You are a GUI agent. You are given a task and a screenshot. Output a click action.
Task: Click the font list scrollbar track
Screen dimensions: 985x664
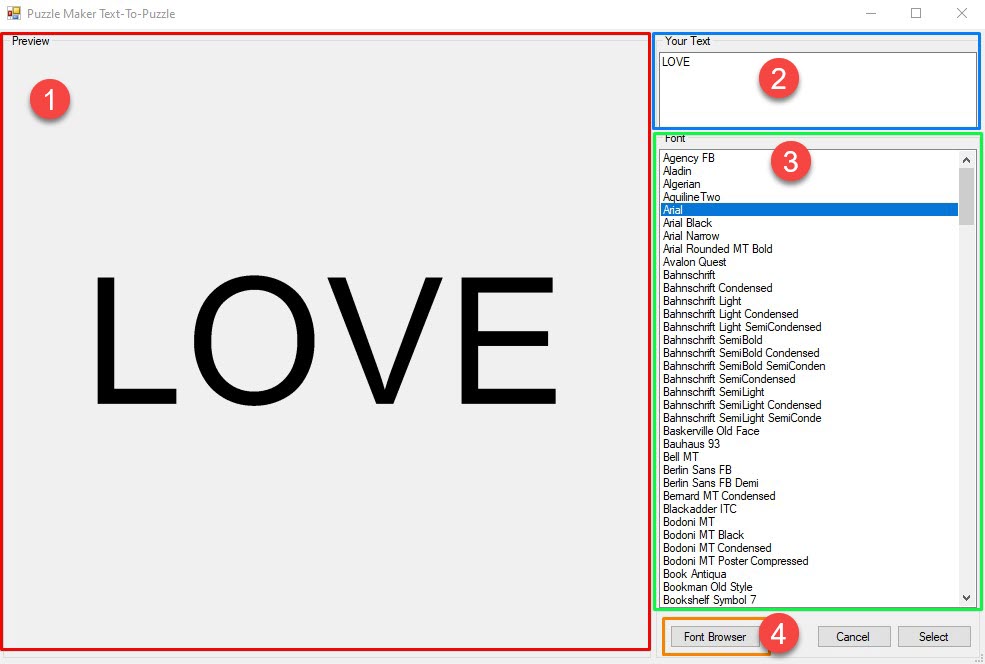click(966, 400)
